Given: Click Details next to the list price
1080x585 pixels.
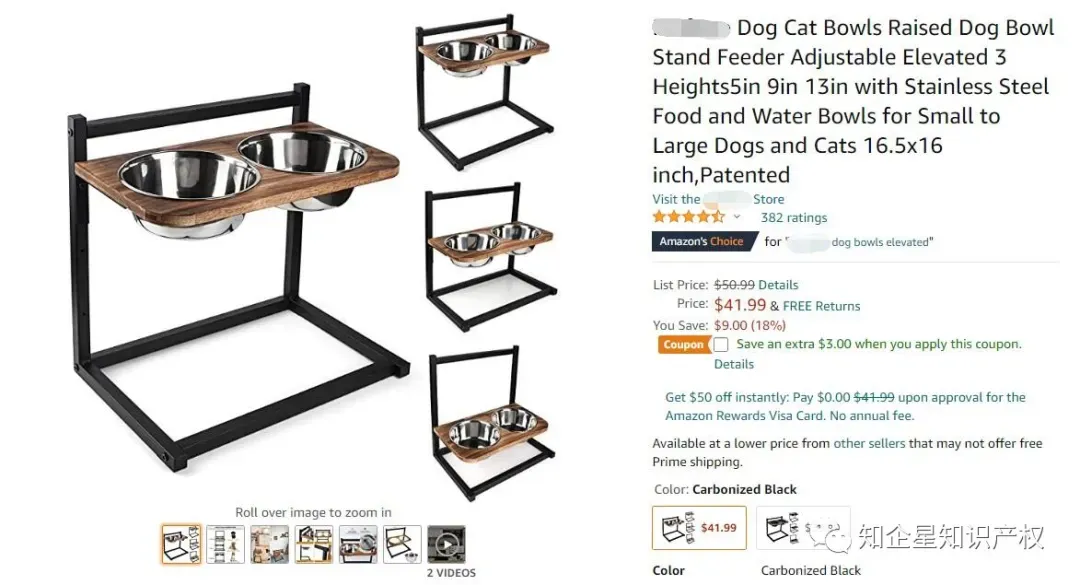Looking at the screenshot, I should [x=778, y=285].
